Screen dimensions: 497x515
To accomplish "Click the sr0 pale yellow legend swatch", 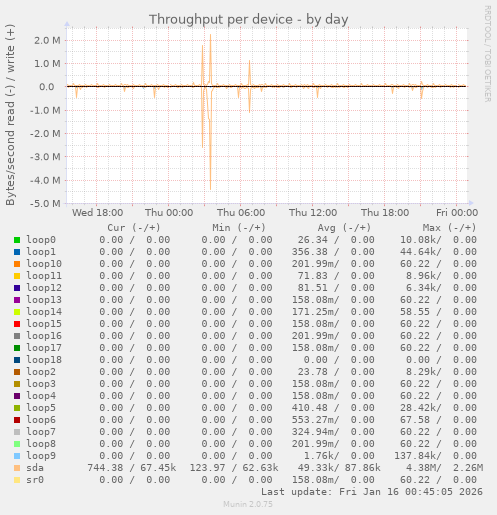I will click(x=17, y=480).
